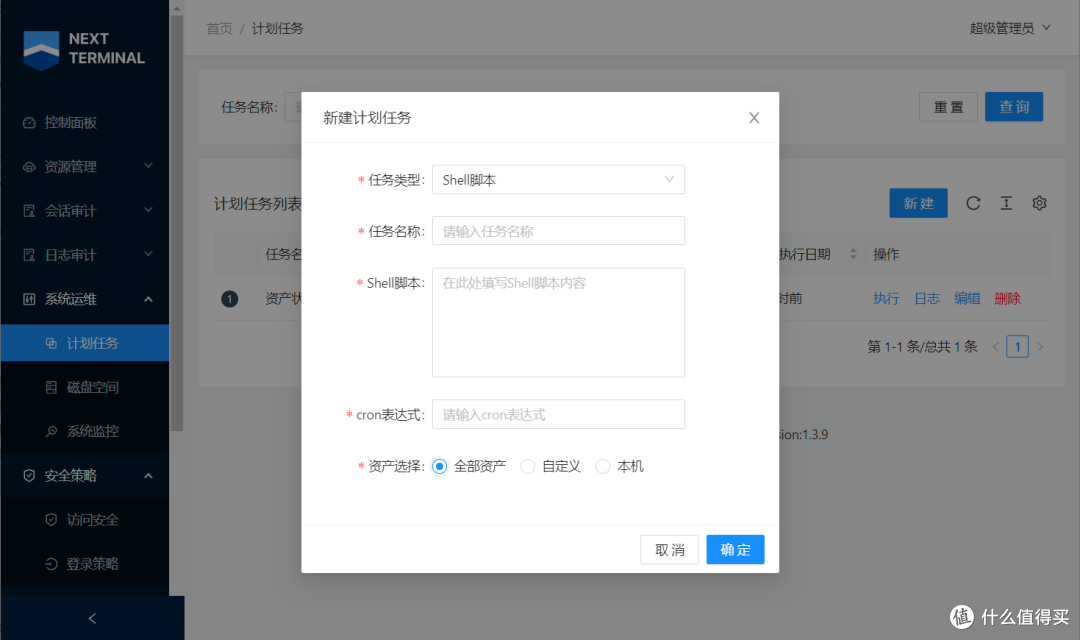The width and height of the screenshot is (1080, 640).
Task: Click page number 1 in pagination
Action: coord(1017,347)
